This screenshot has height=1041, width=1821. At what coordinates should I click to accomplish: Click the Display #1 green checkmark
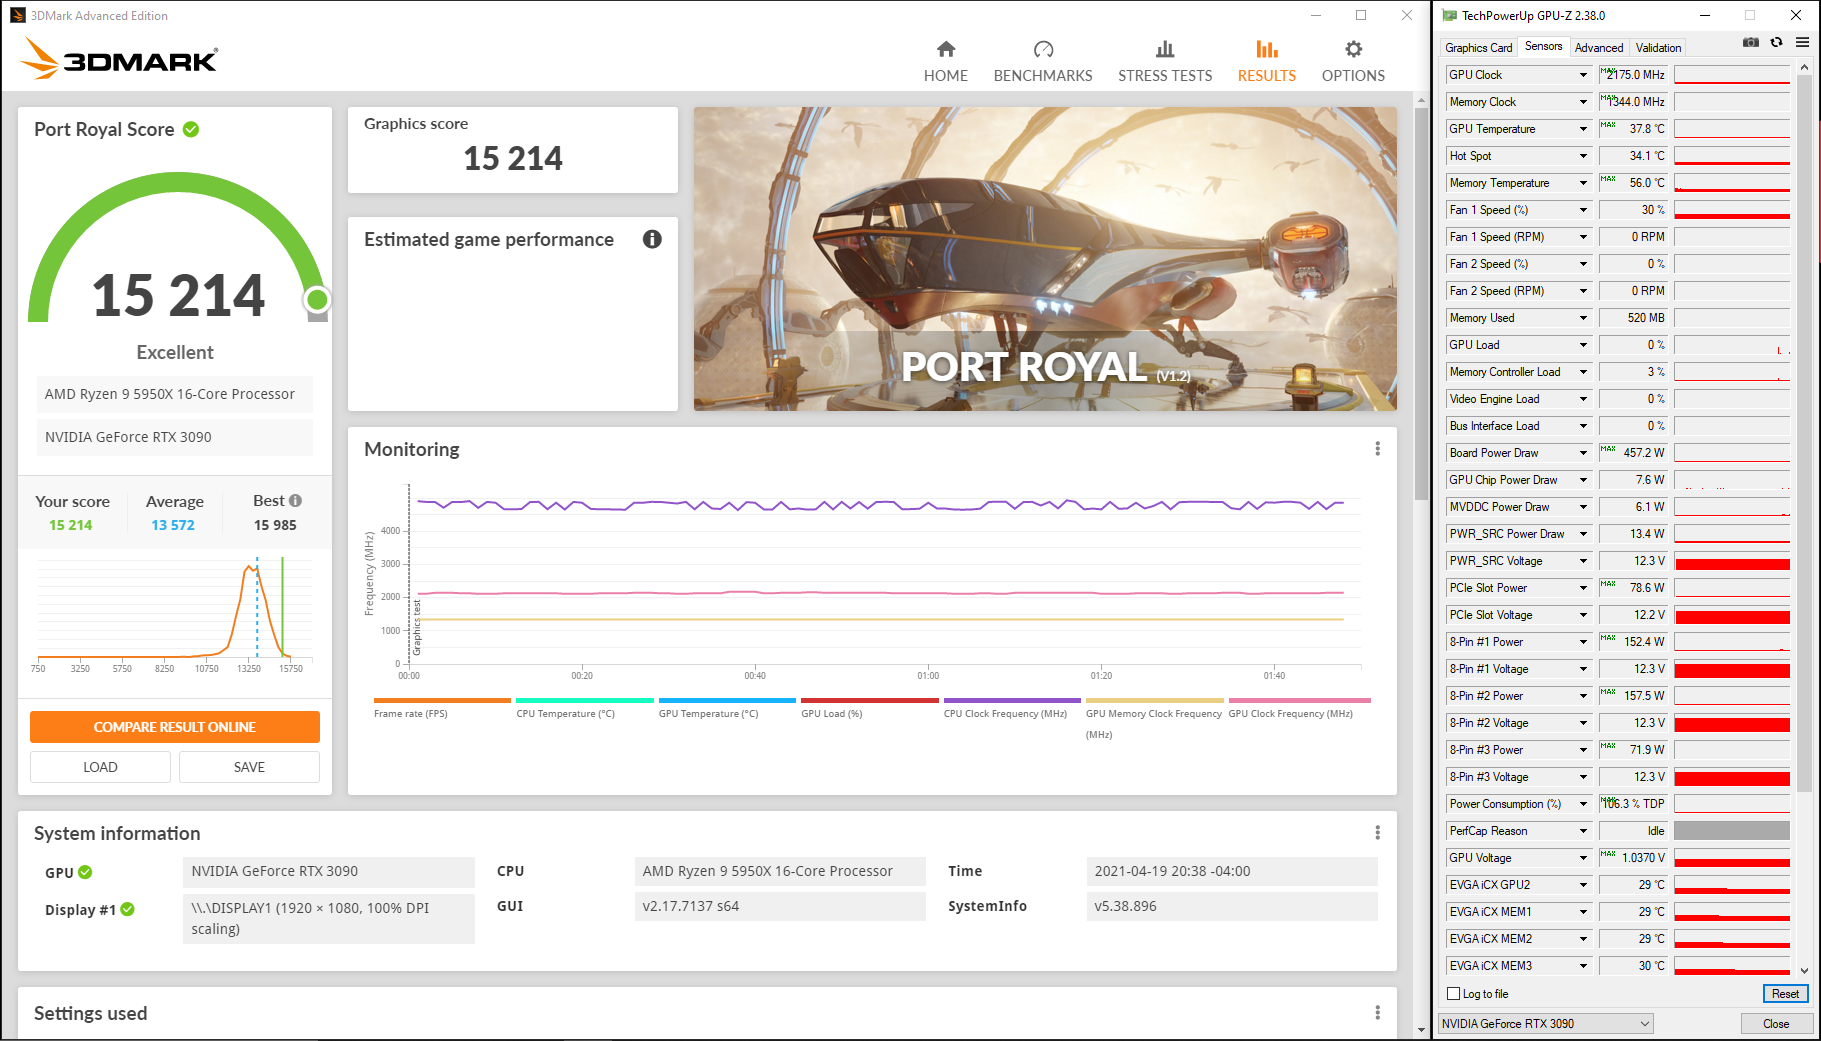coord(127,909)
